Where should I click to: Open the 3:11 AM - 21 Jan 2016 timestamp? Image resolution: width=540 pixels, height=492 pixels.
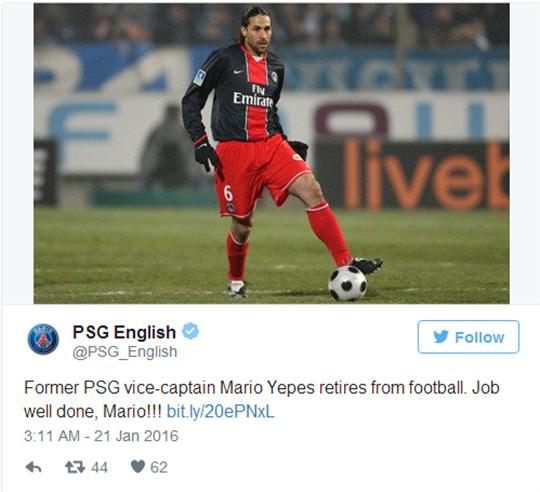click(101, 436)
